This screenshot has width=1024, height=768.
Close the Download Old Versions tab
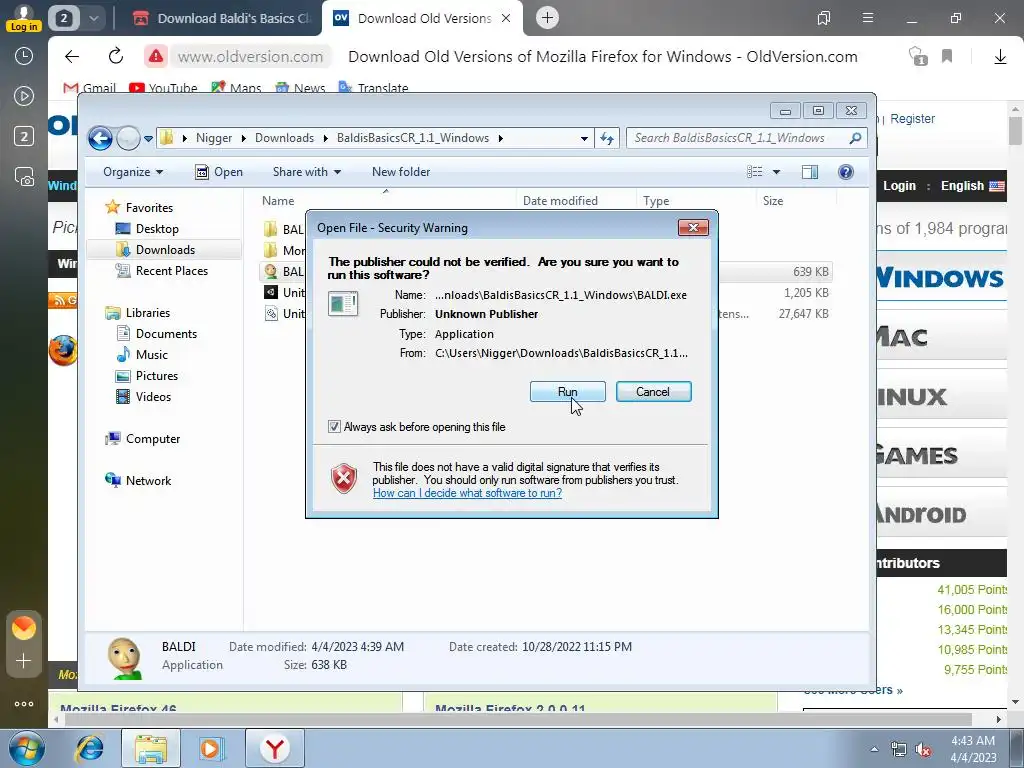506,18
